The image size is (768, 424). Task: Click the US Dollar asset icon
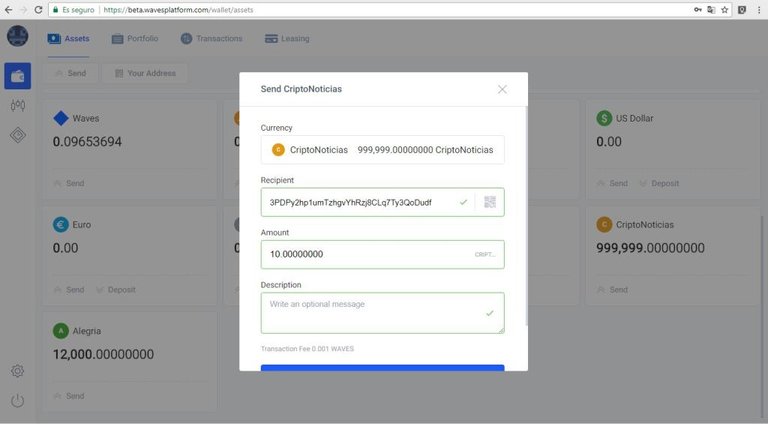coord(604,118)
